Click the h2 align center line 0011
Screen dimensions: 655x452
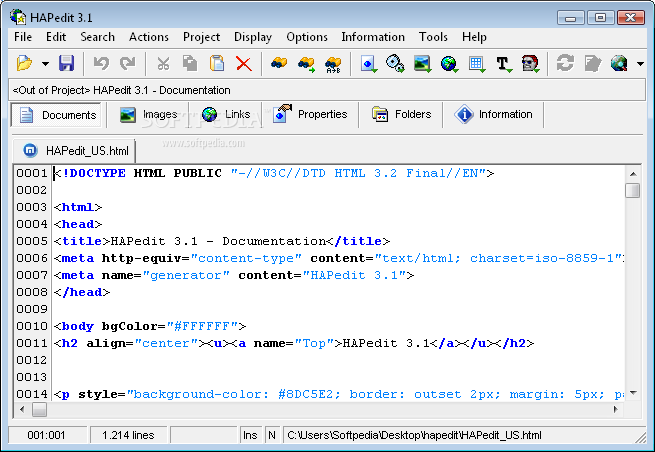point(294,343)
